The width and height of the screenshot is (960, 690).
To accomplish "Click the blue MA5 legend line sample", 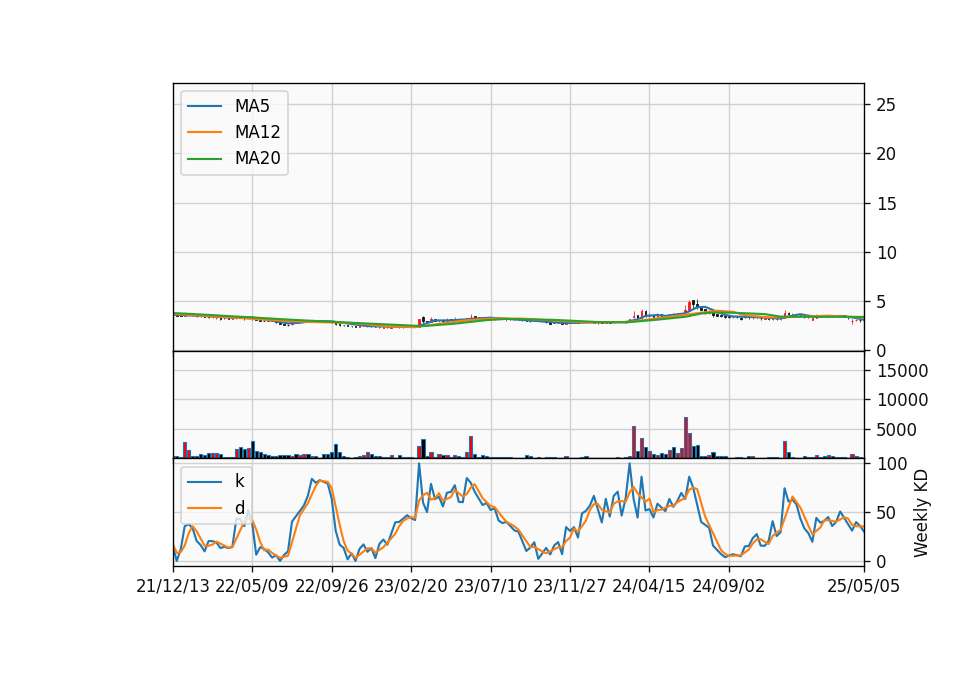I will (x=204, y=106).
